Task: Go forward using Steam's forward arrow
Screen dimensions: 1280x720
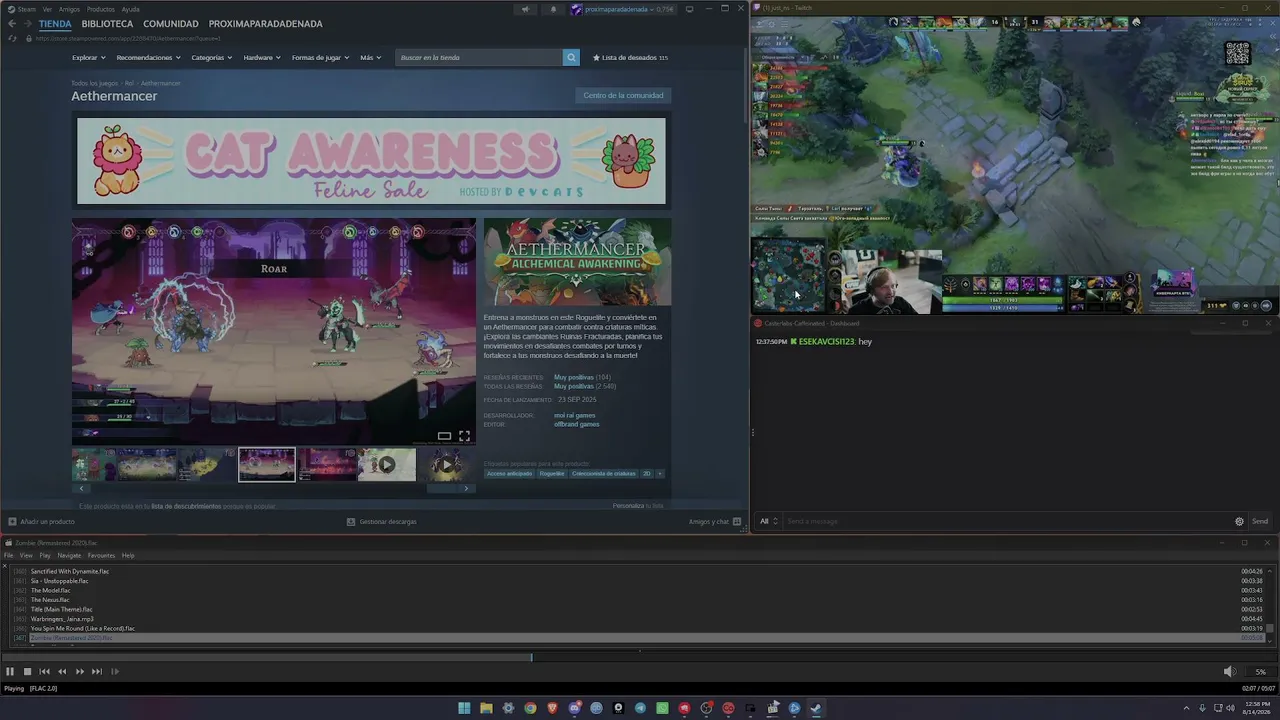Action: [28, 24]
